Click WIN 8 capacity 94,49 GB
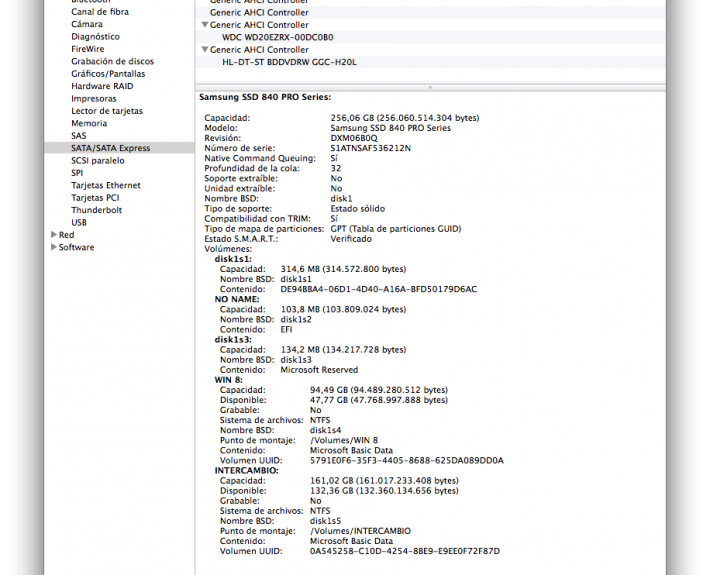 (x=379, y=390)
